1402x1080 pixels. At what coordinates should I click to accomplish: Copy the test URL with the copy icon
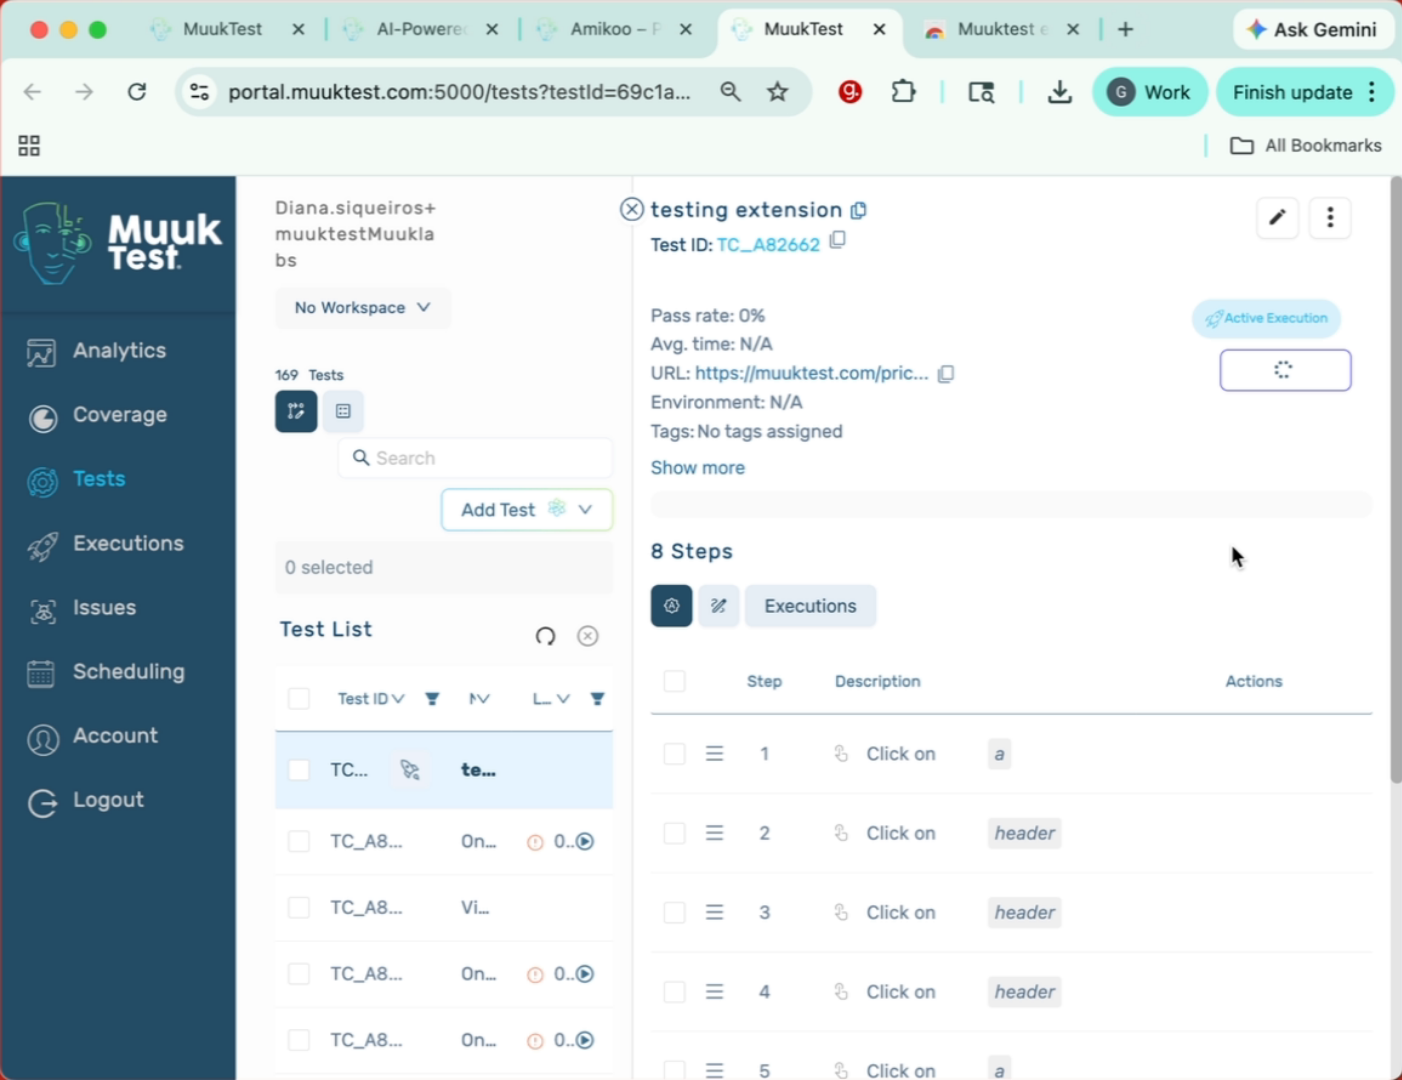pyautogui.click(x=946, y=373)
